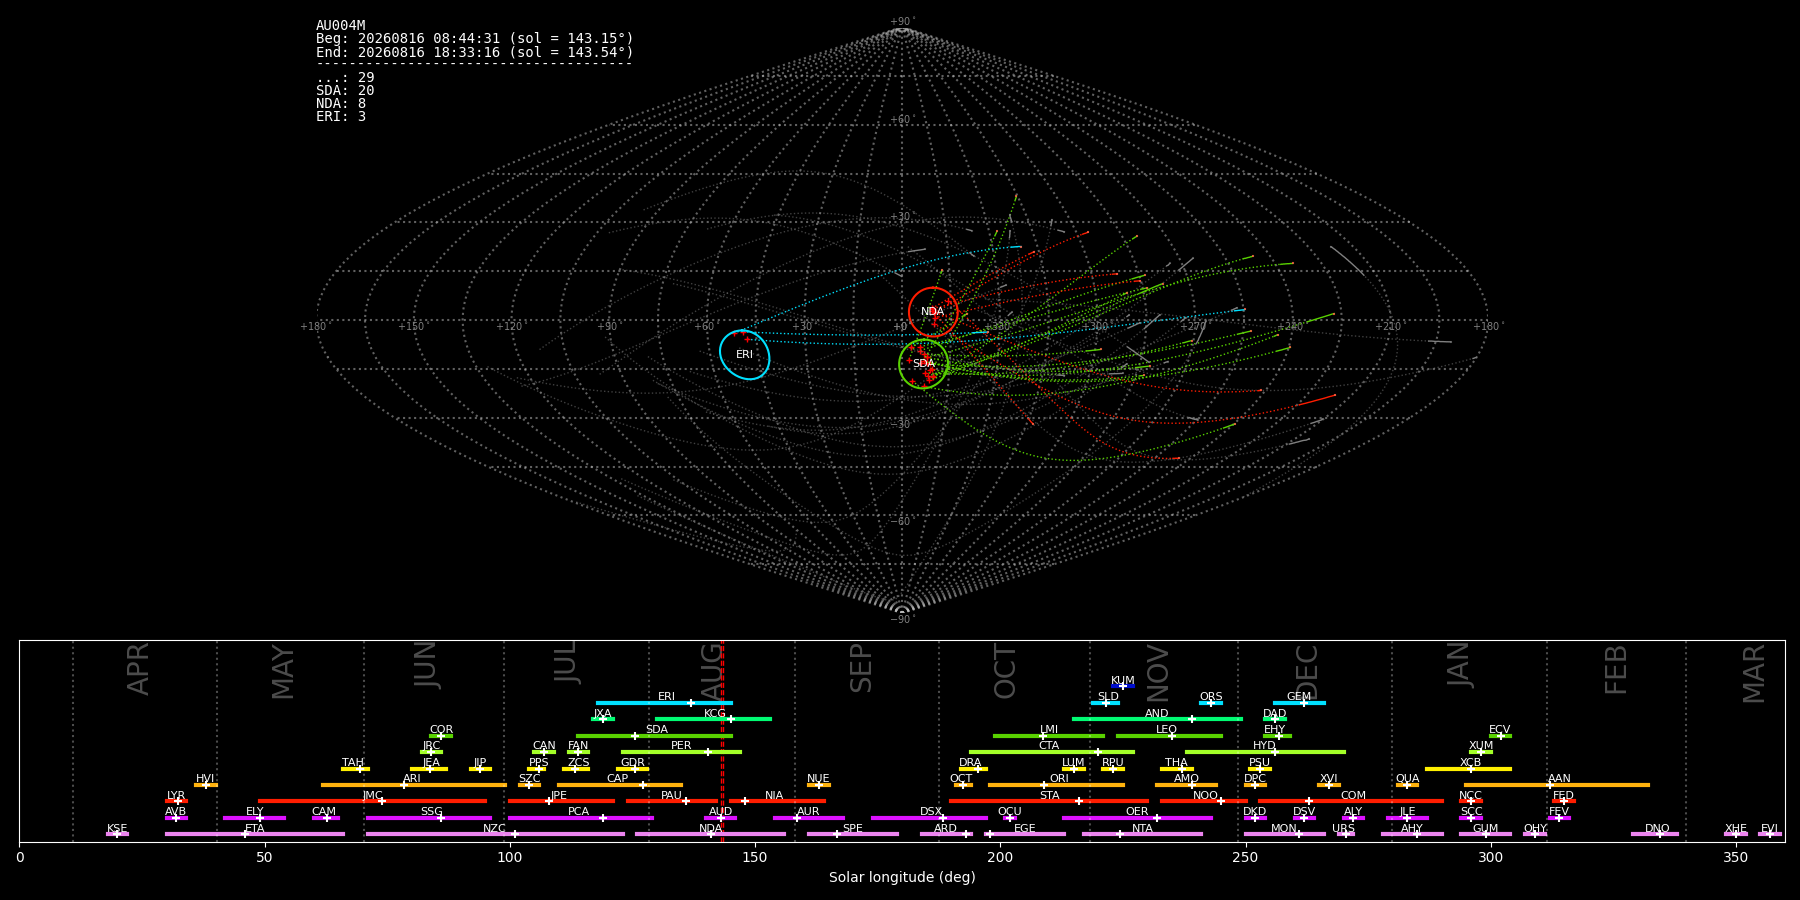Click the AUG month label
The image size is (1800, 900).
(x=711, y=668)
